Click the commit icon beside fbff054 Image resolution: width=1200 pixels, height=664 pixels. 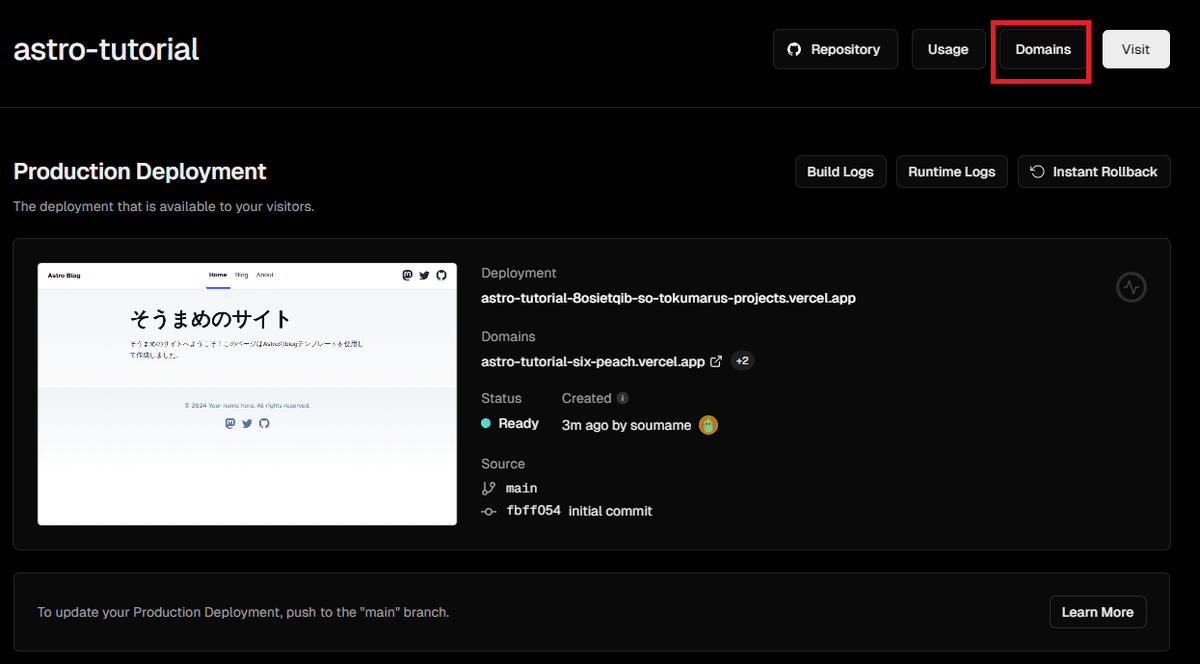point(488,511)
